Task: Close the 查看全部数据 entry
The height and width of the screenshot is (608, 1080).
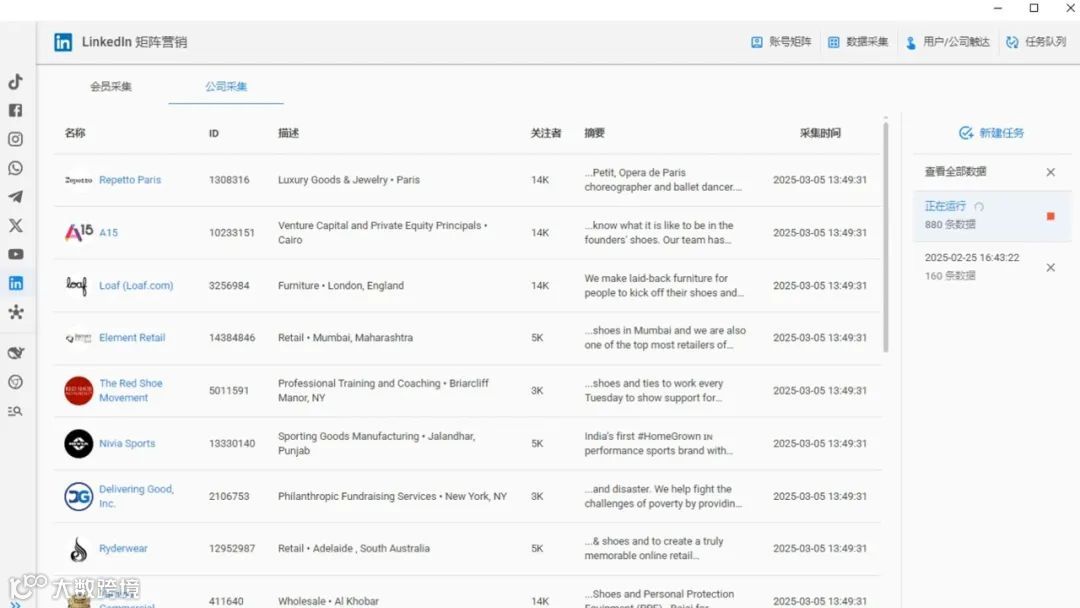Action: coord(1050,172)
